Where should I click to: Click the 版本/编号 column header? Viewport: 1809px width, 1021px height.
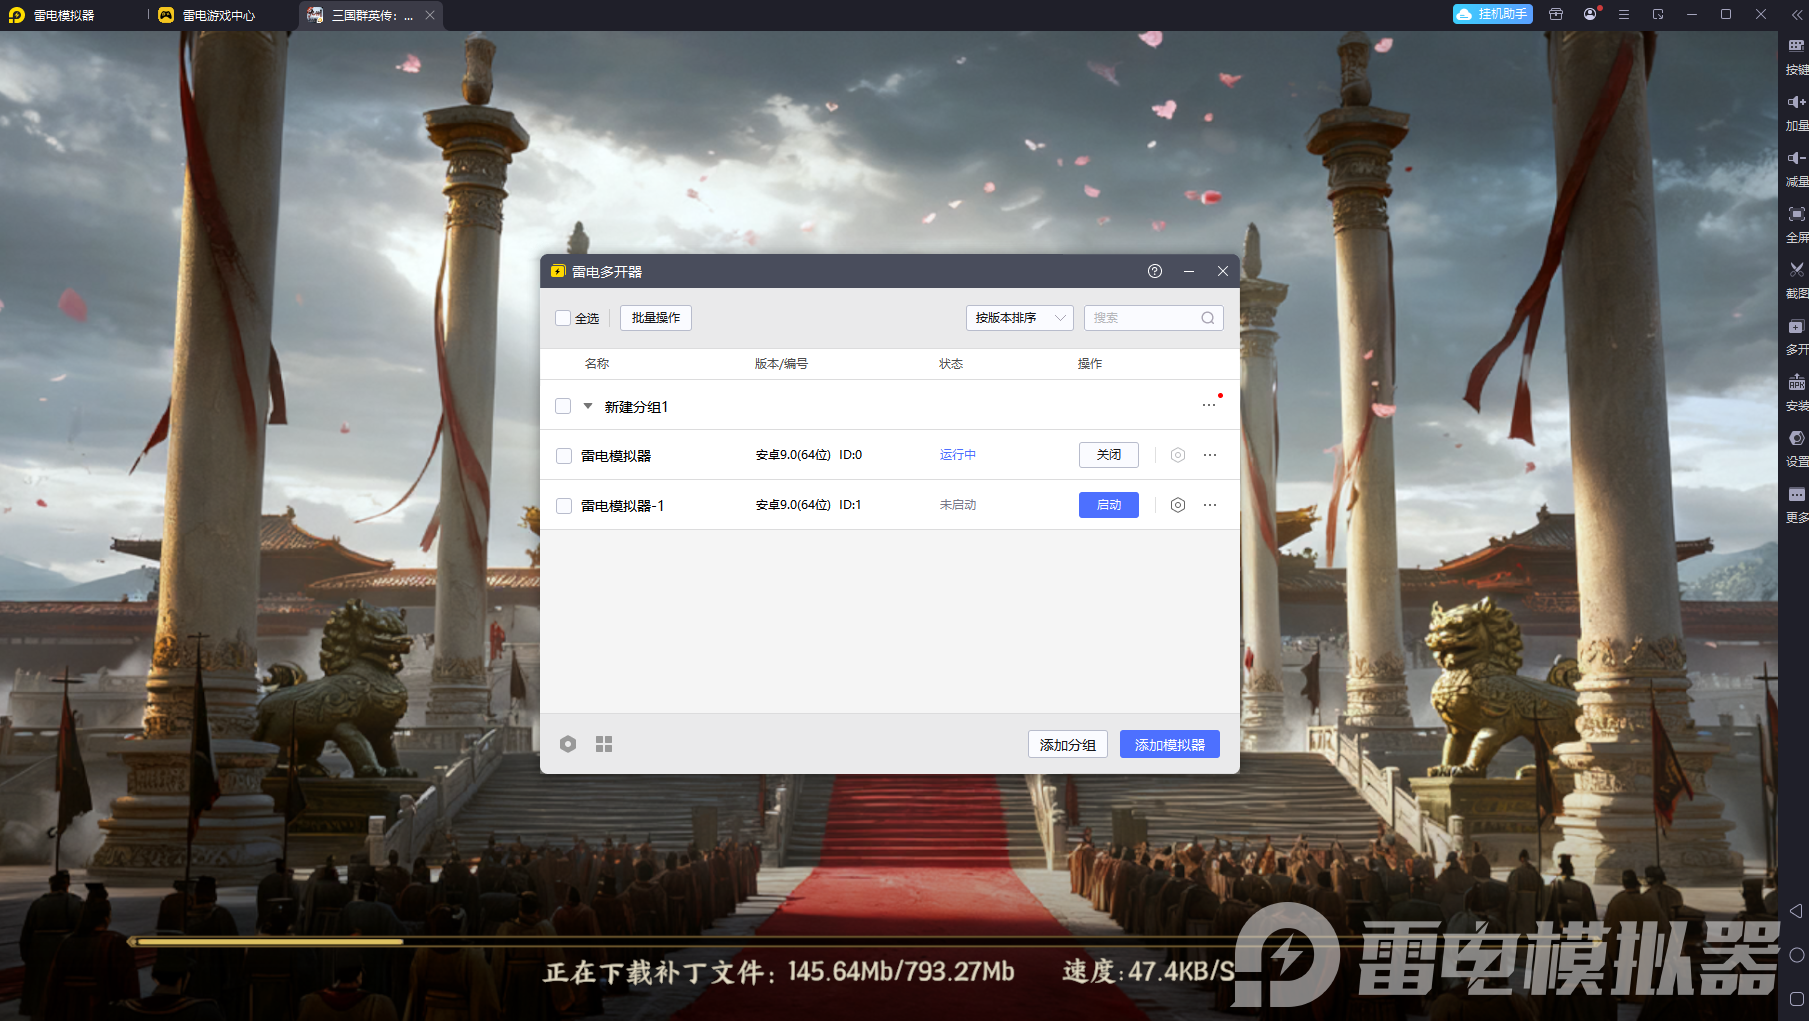click(x=781, y=364)
